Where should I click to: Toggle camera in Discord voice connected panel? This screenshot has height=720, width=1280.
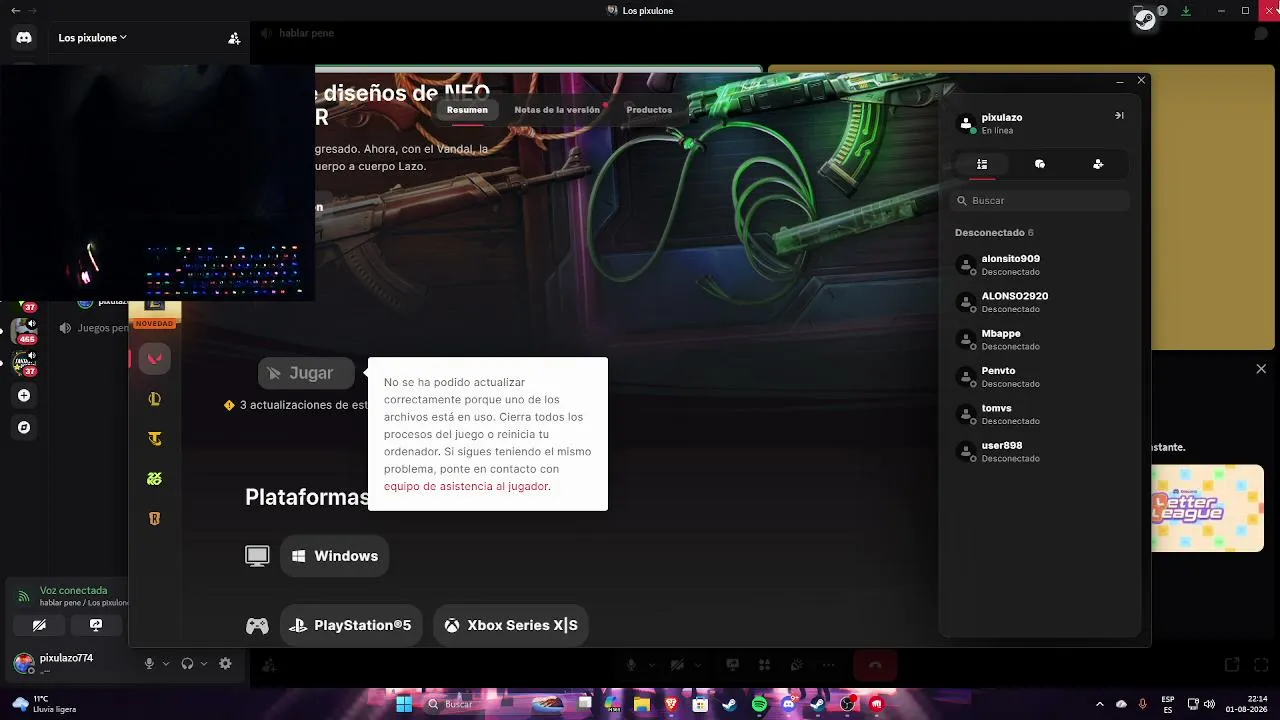[39, 625]
